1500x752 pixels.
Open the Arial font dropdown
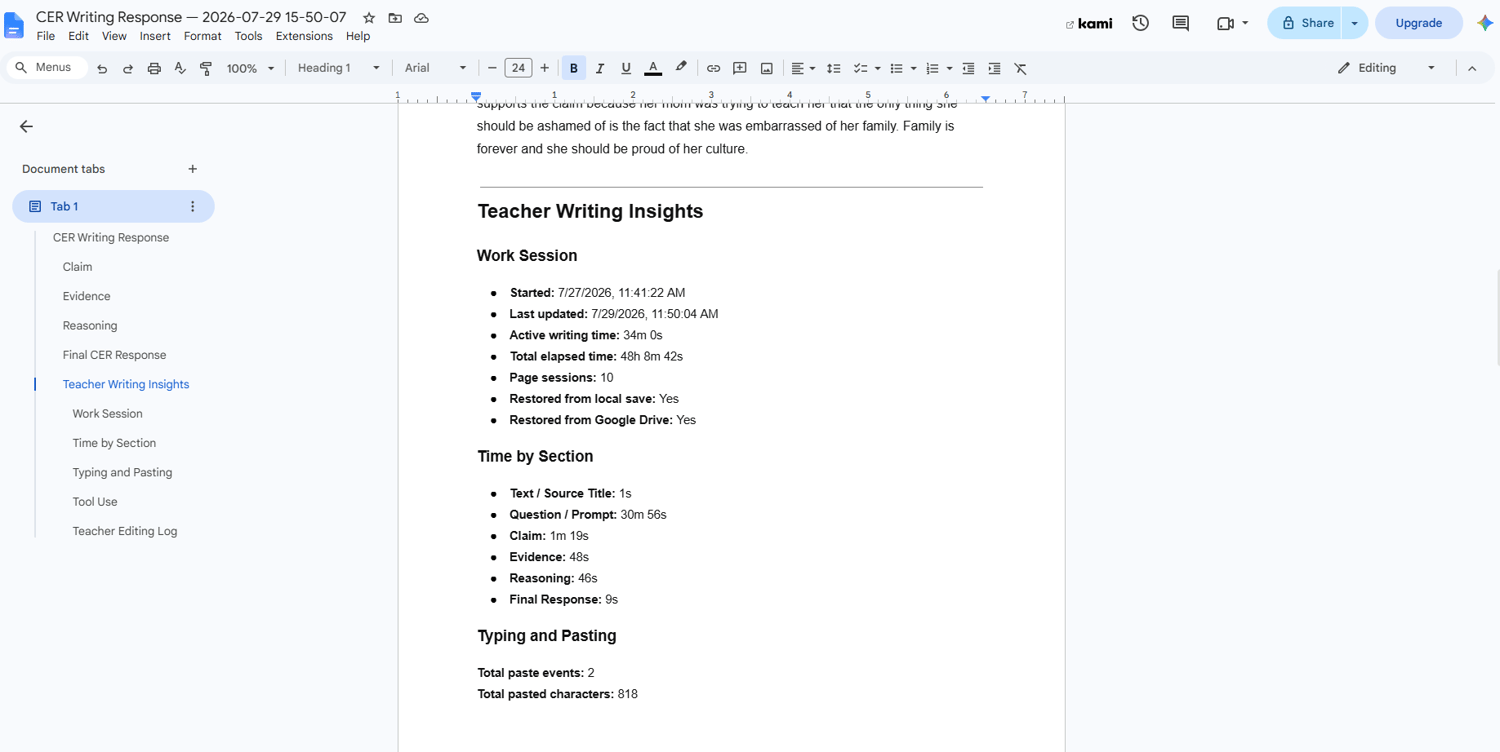pos(435,68)
